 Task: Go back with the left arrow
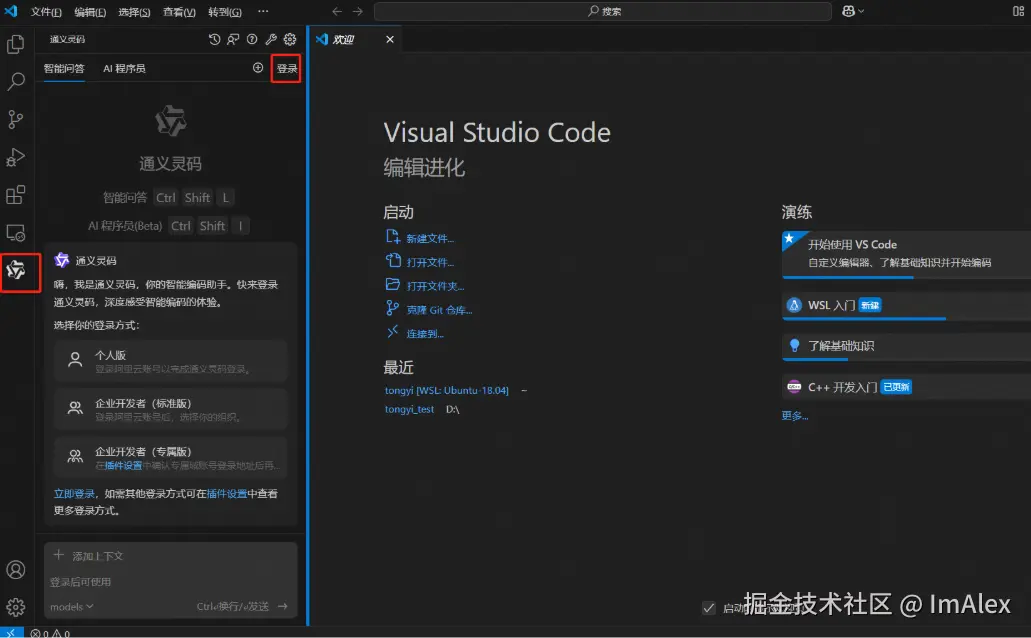tap(337, 11)
